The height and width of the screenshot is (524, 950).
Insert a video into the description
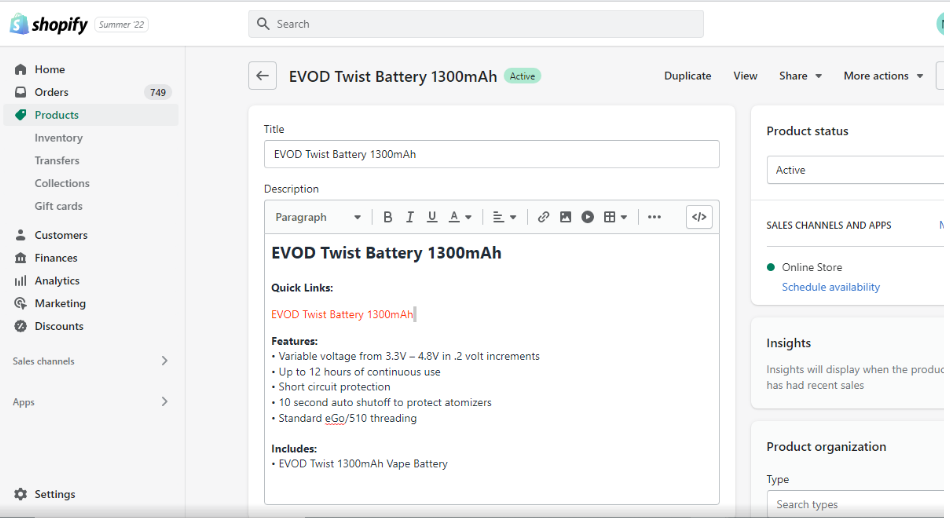tap(588, 217)
